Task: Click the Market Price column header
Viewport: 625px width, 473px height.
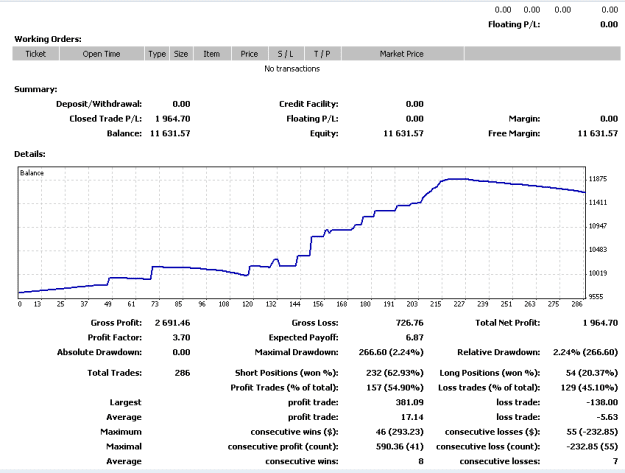Action: pyautogui.click(x=402, y=54)
